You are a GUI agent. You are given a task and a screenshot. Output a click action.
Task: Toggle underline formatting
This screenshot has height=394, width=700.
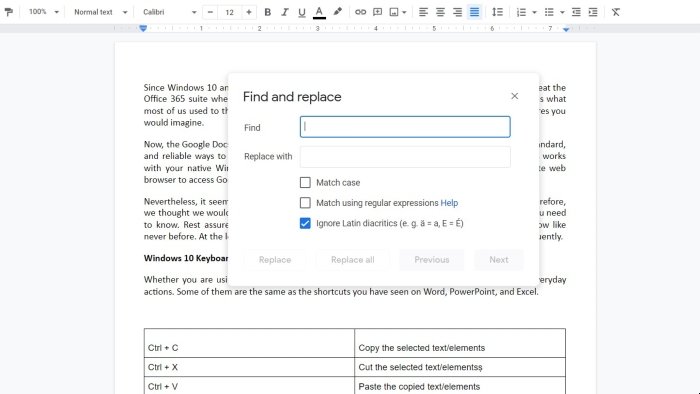(x=302, y=12)
